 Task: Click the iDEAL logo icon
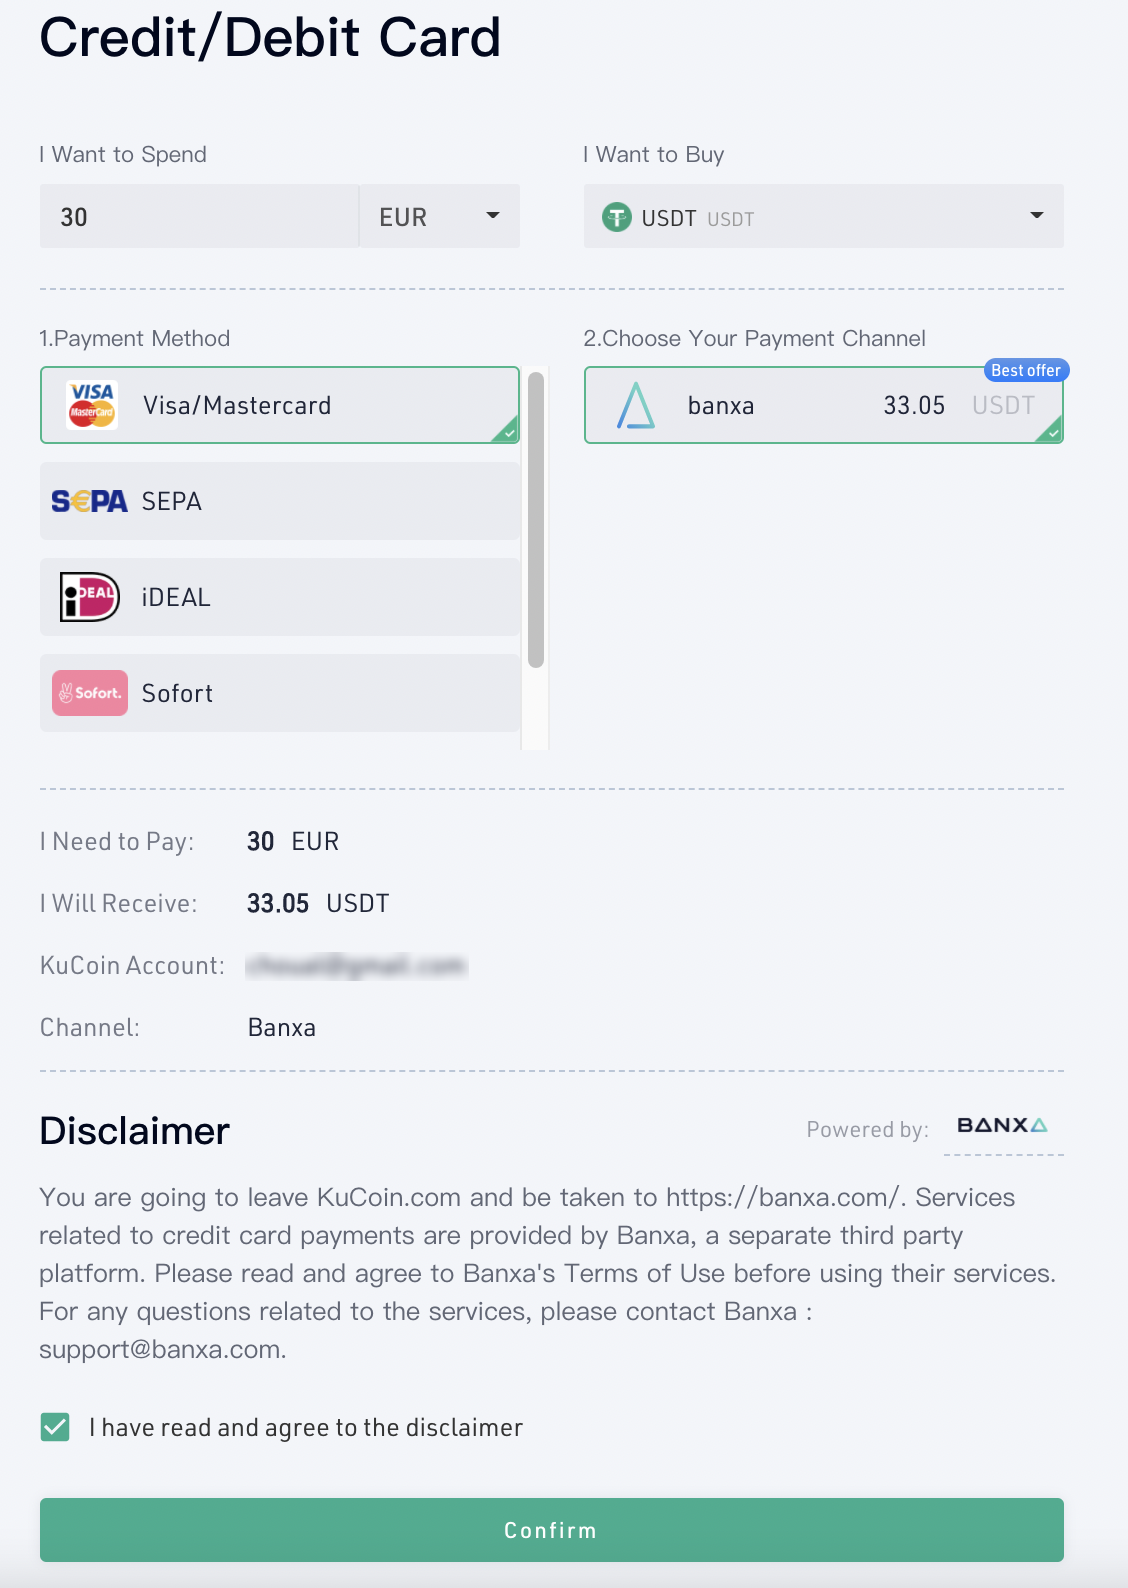[90, 597]
